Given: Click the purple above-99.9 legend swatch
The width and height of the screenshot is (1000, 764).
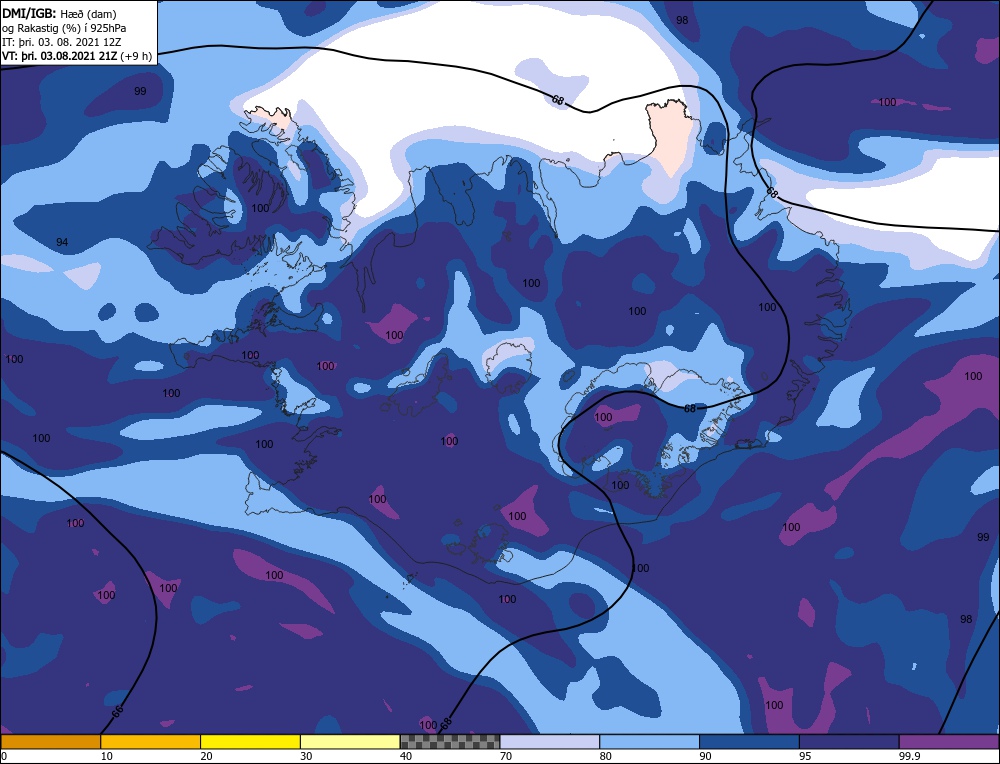Looking at the screenshot, I should click(x=949, y=742).
